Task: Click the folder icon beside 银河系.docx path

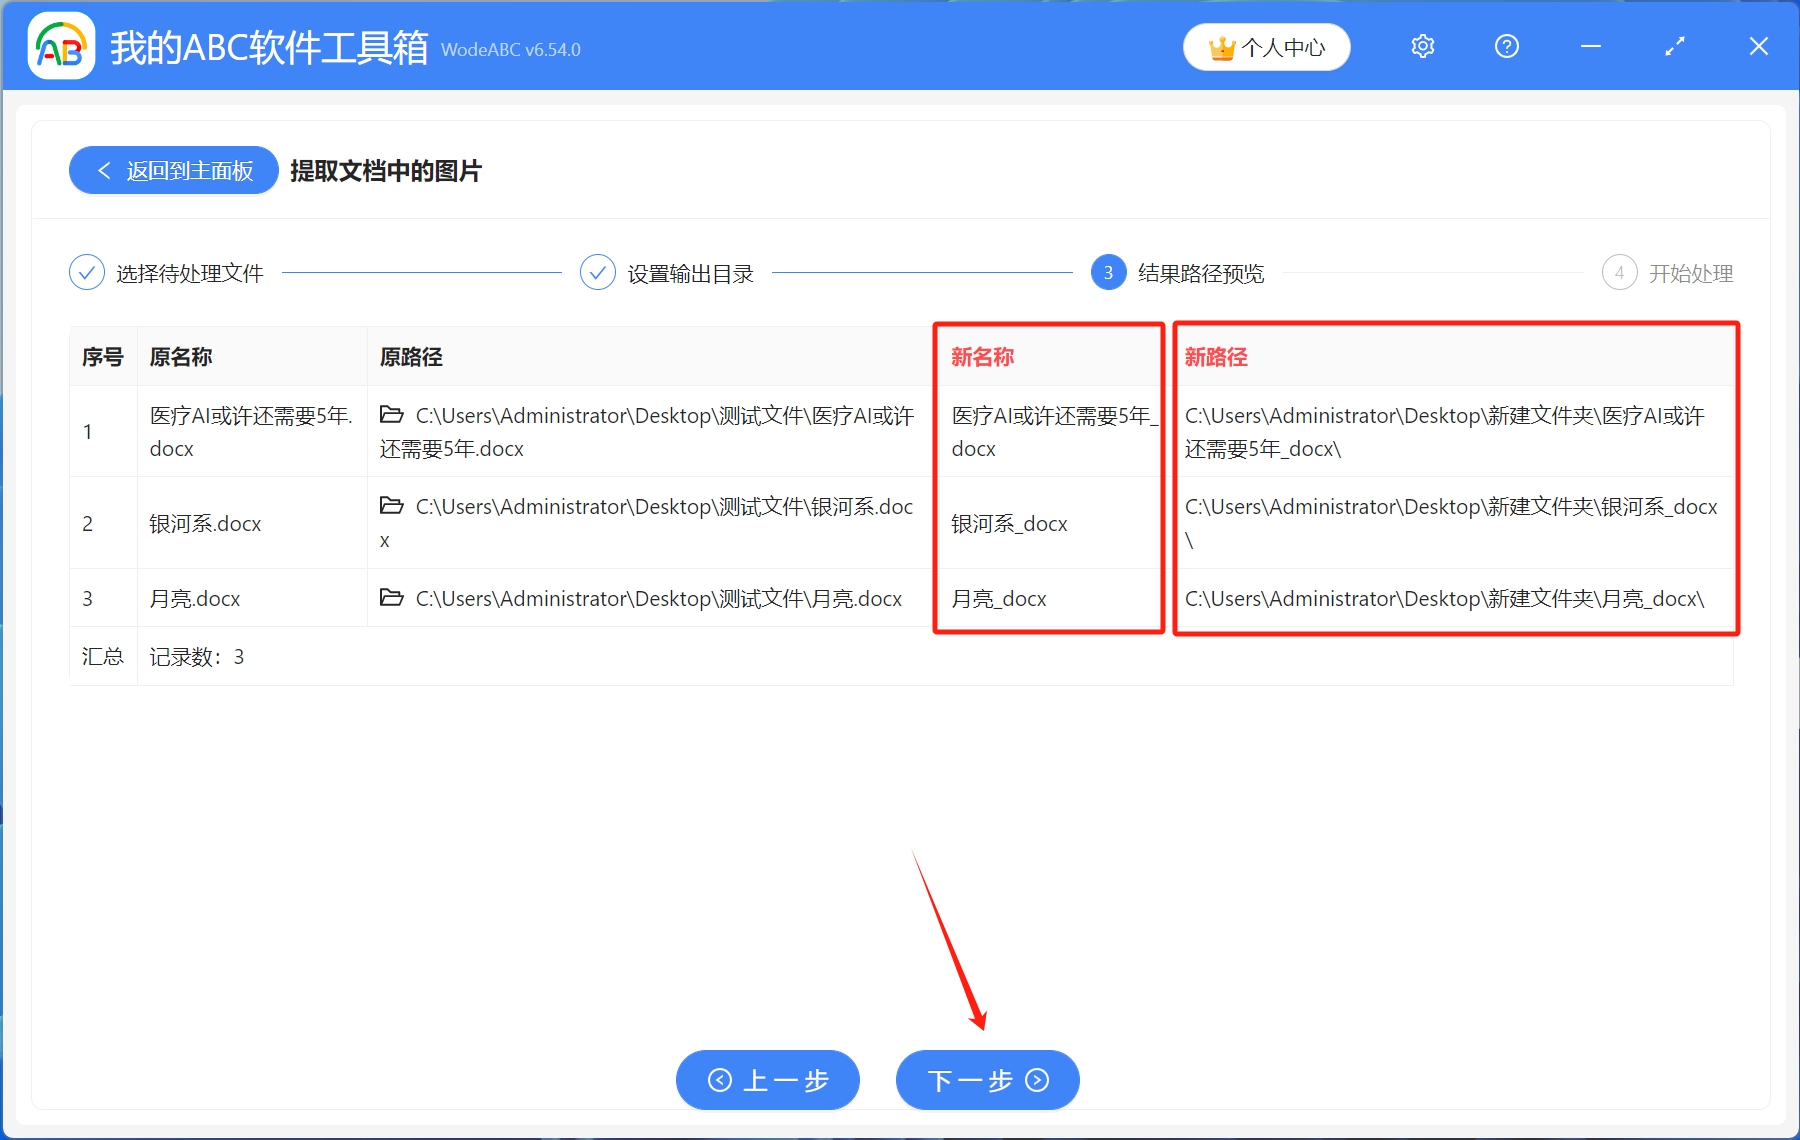Action: pyautogui.click(x=391, y=507)
